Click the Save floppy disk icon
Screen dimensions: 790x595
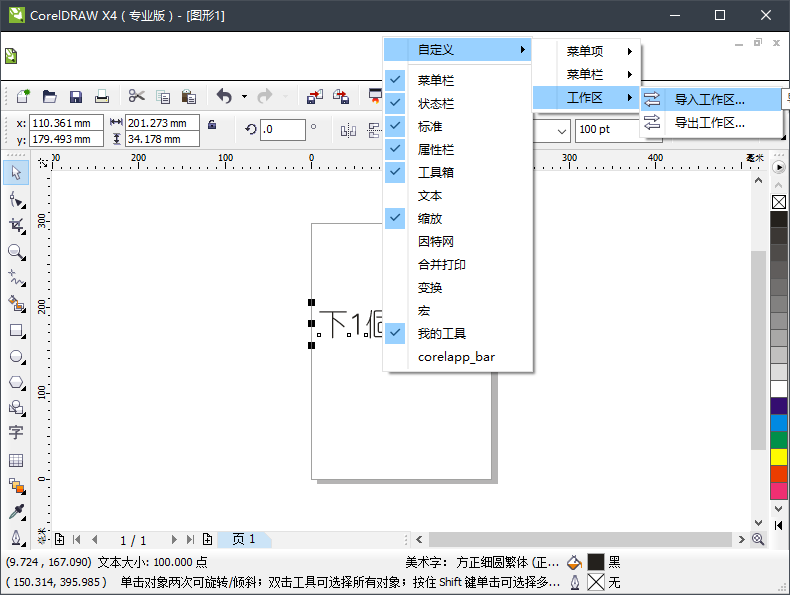[x=76, y=97]
